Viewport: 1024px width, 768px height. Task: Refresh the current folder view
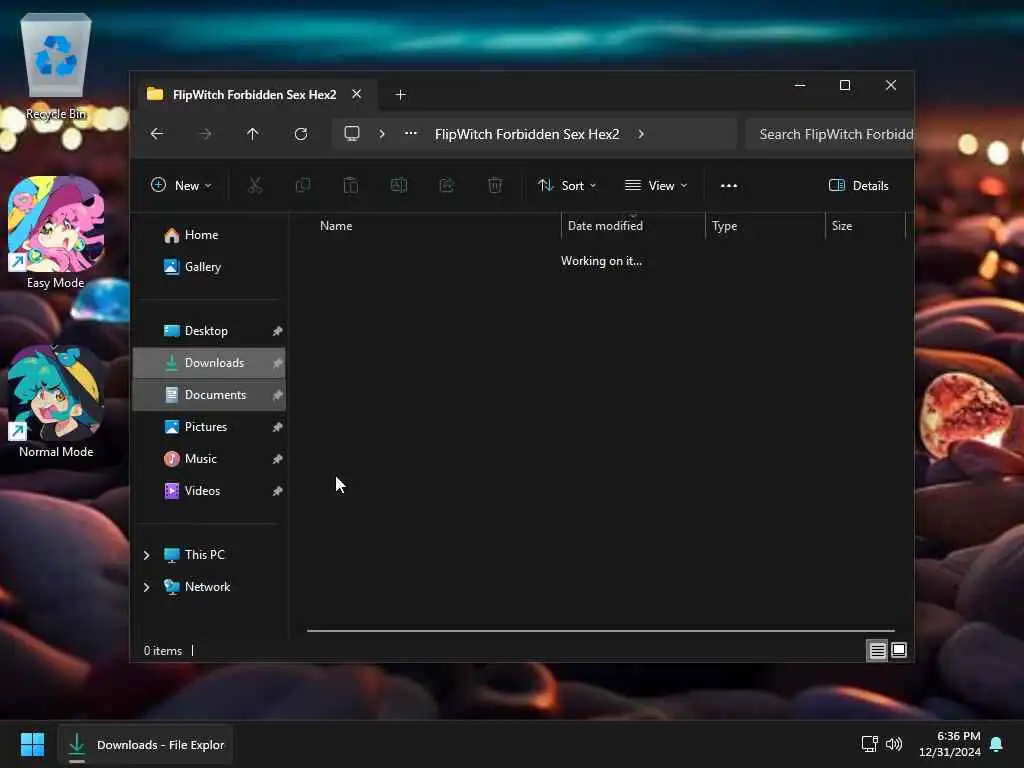tap(301, 134)
